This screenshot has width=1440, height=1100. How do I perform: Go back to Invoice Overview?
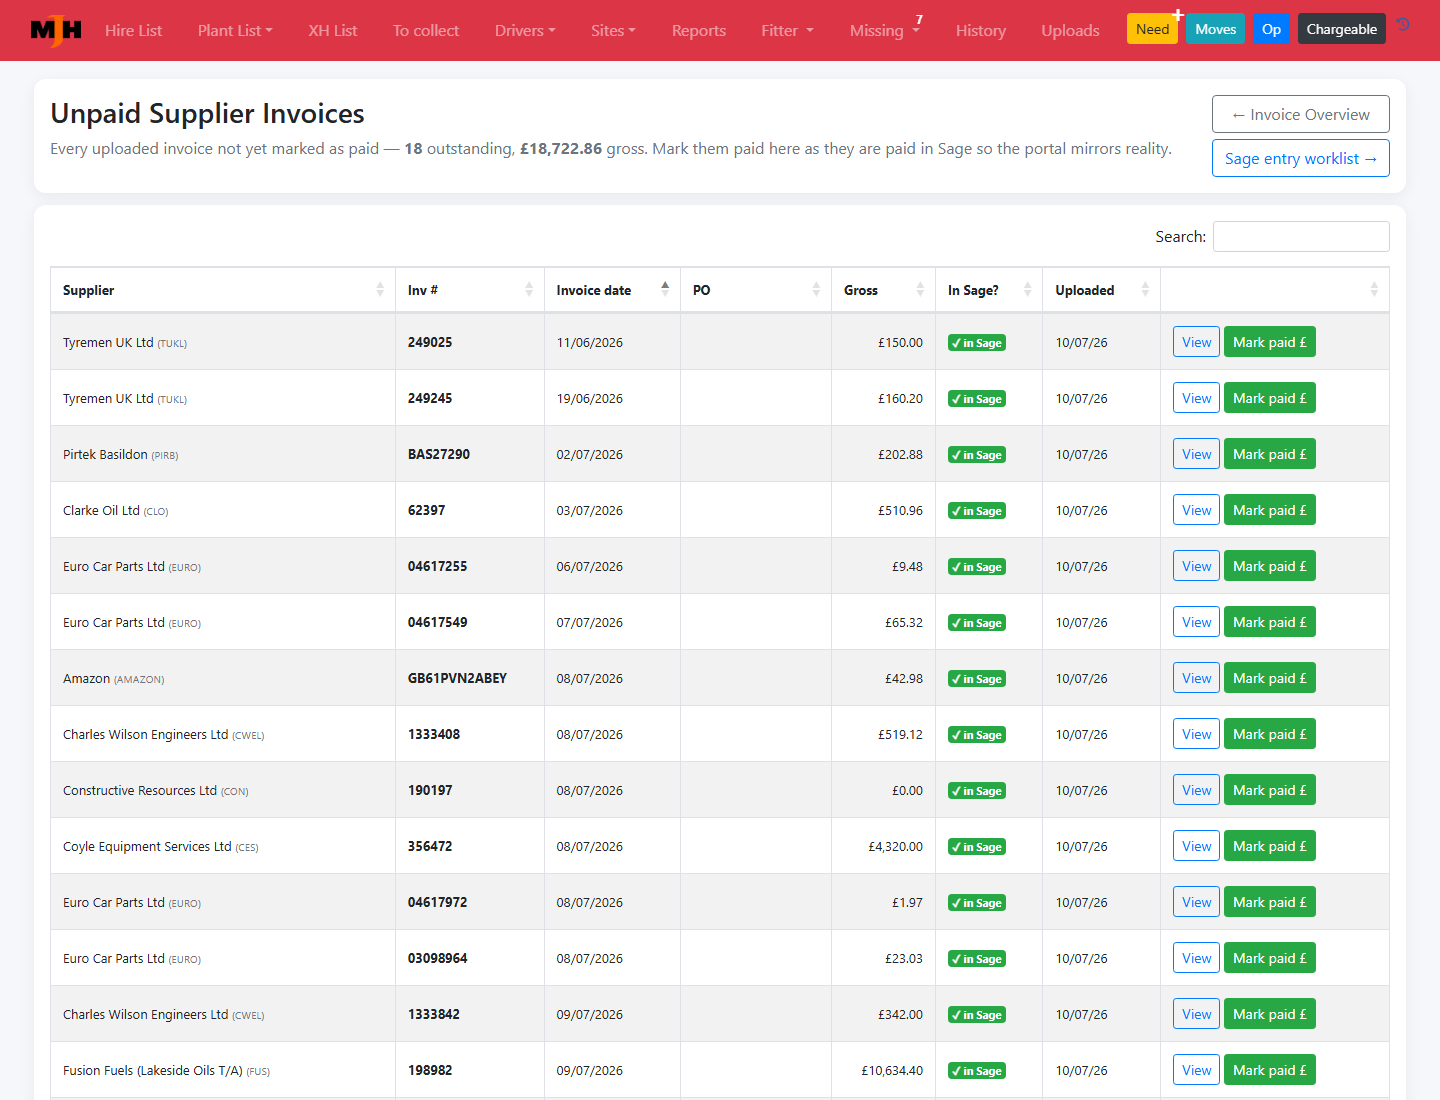coord(1301,114)
